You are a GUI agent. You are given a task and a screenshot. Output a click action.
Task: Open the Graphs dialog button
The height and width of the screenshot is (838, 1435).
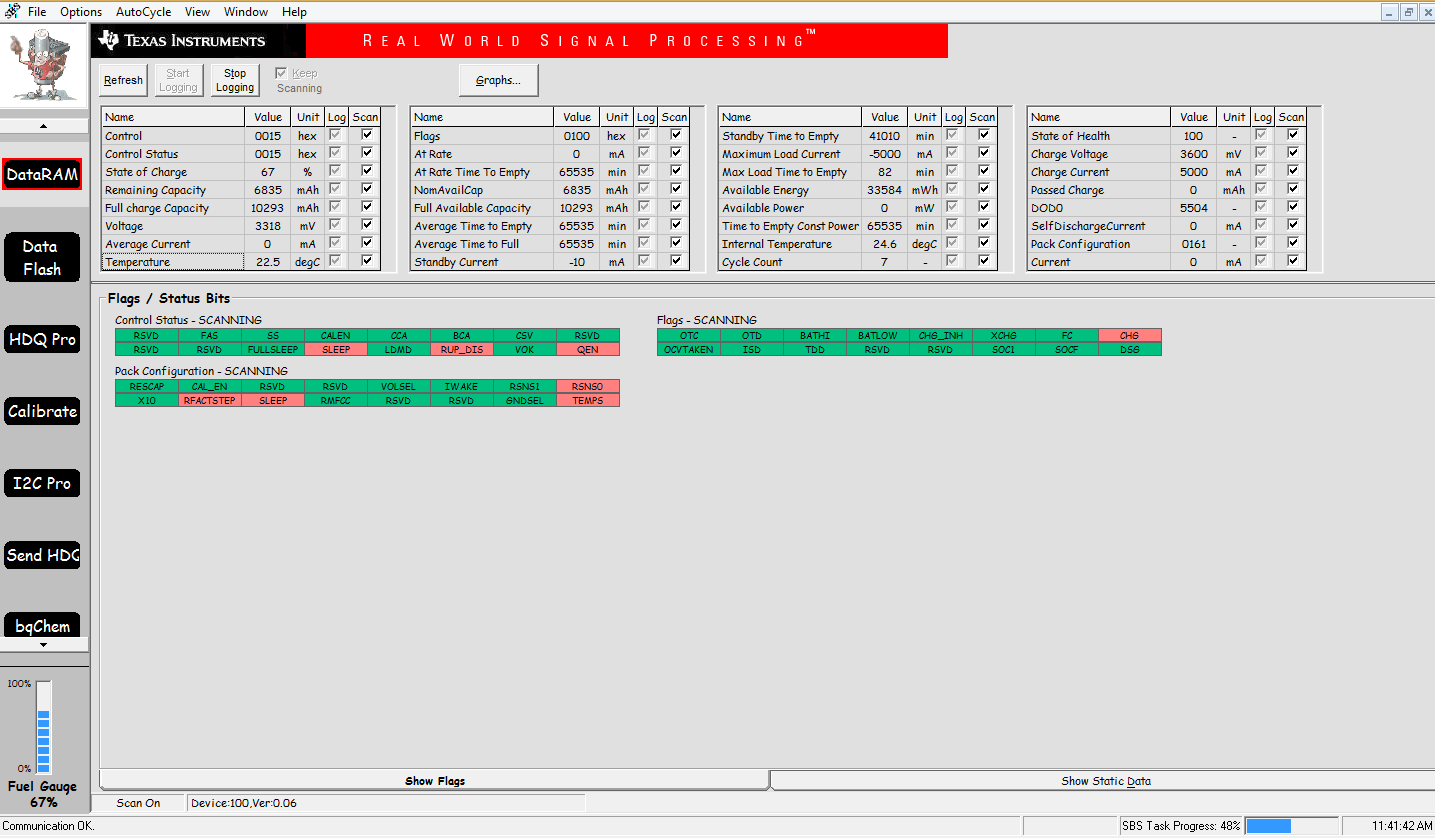(498, 80)
